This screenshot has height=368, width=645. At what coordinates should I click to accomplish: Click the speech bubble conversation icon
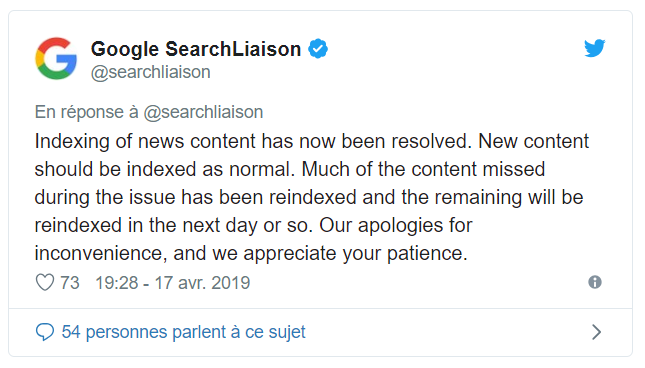click(x=45, y=332)
